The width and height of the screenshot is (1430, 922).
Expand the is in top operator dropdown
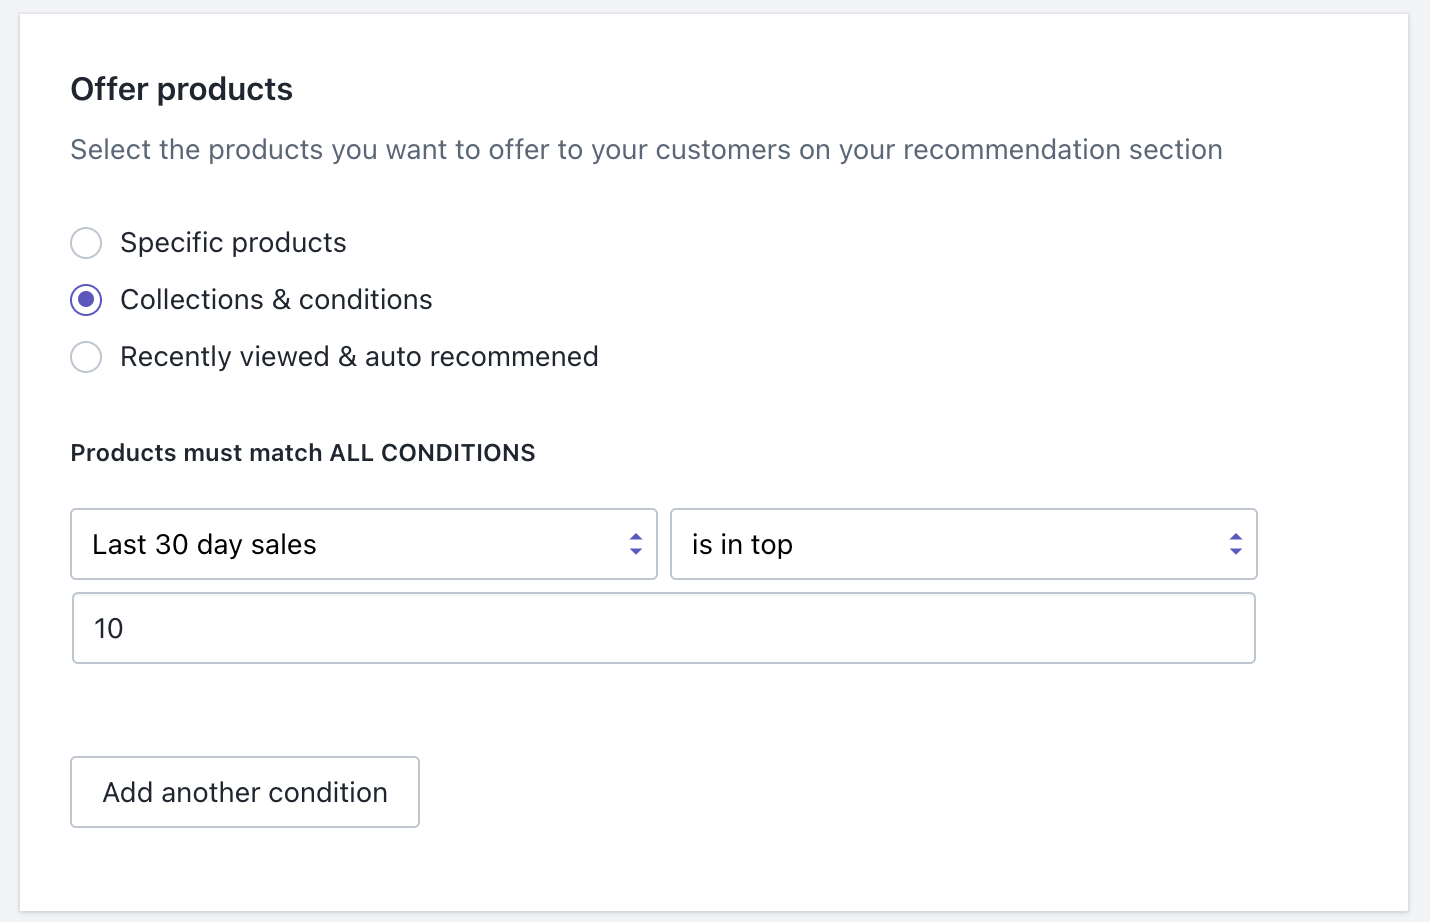point(963,544)
